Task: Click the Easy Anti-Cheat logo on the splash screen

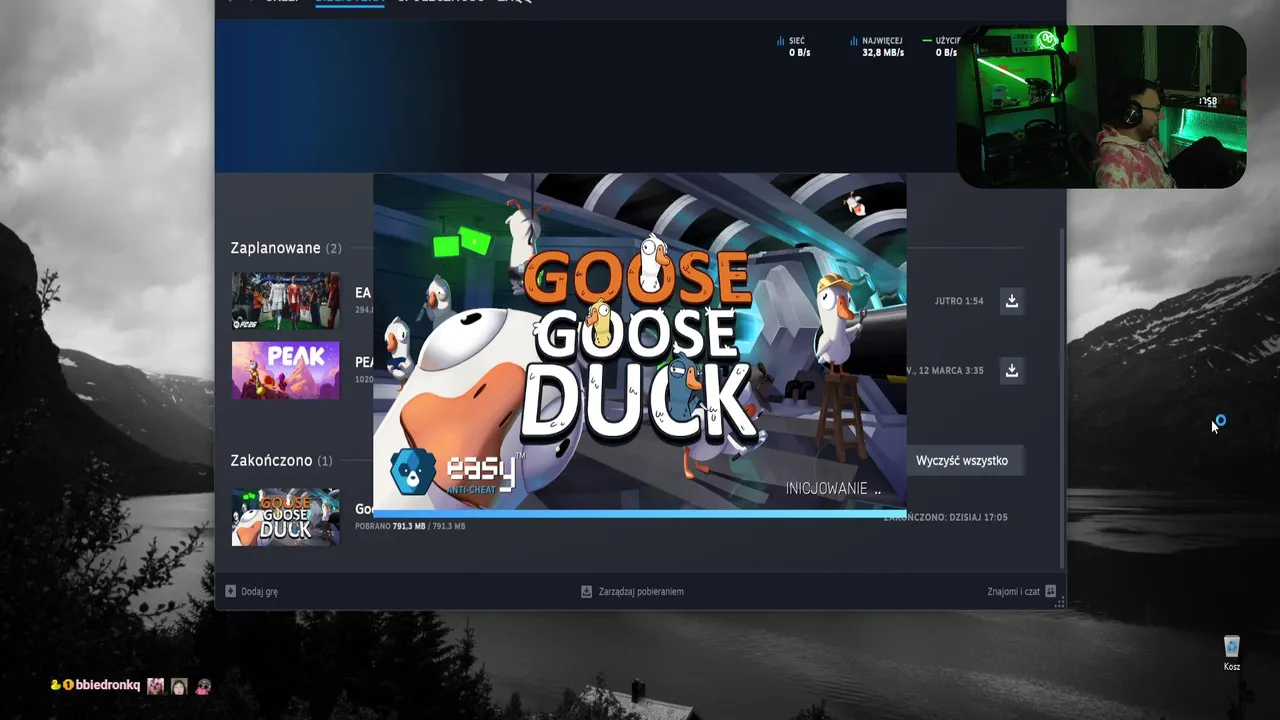Action: [456, 472]
